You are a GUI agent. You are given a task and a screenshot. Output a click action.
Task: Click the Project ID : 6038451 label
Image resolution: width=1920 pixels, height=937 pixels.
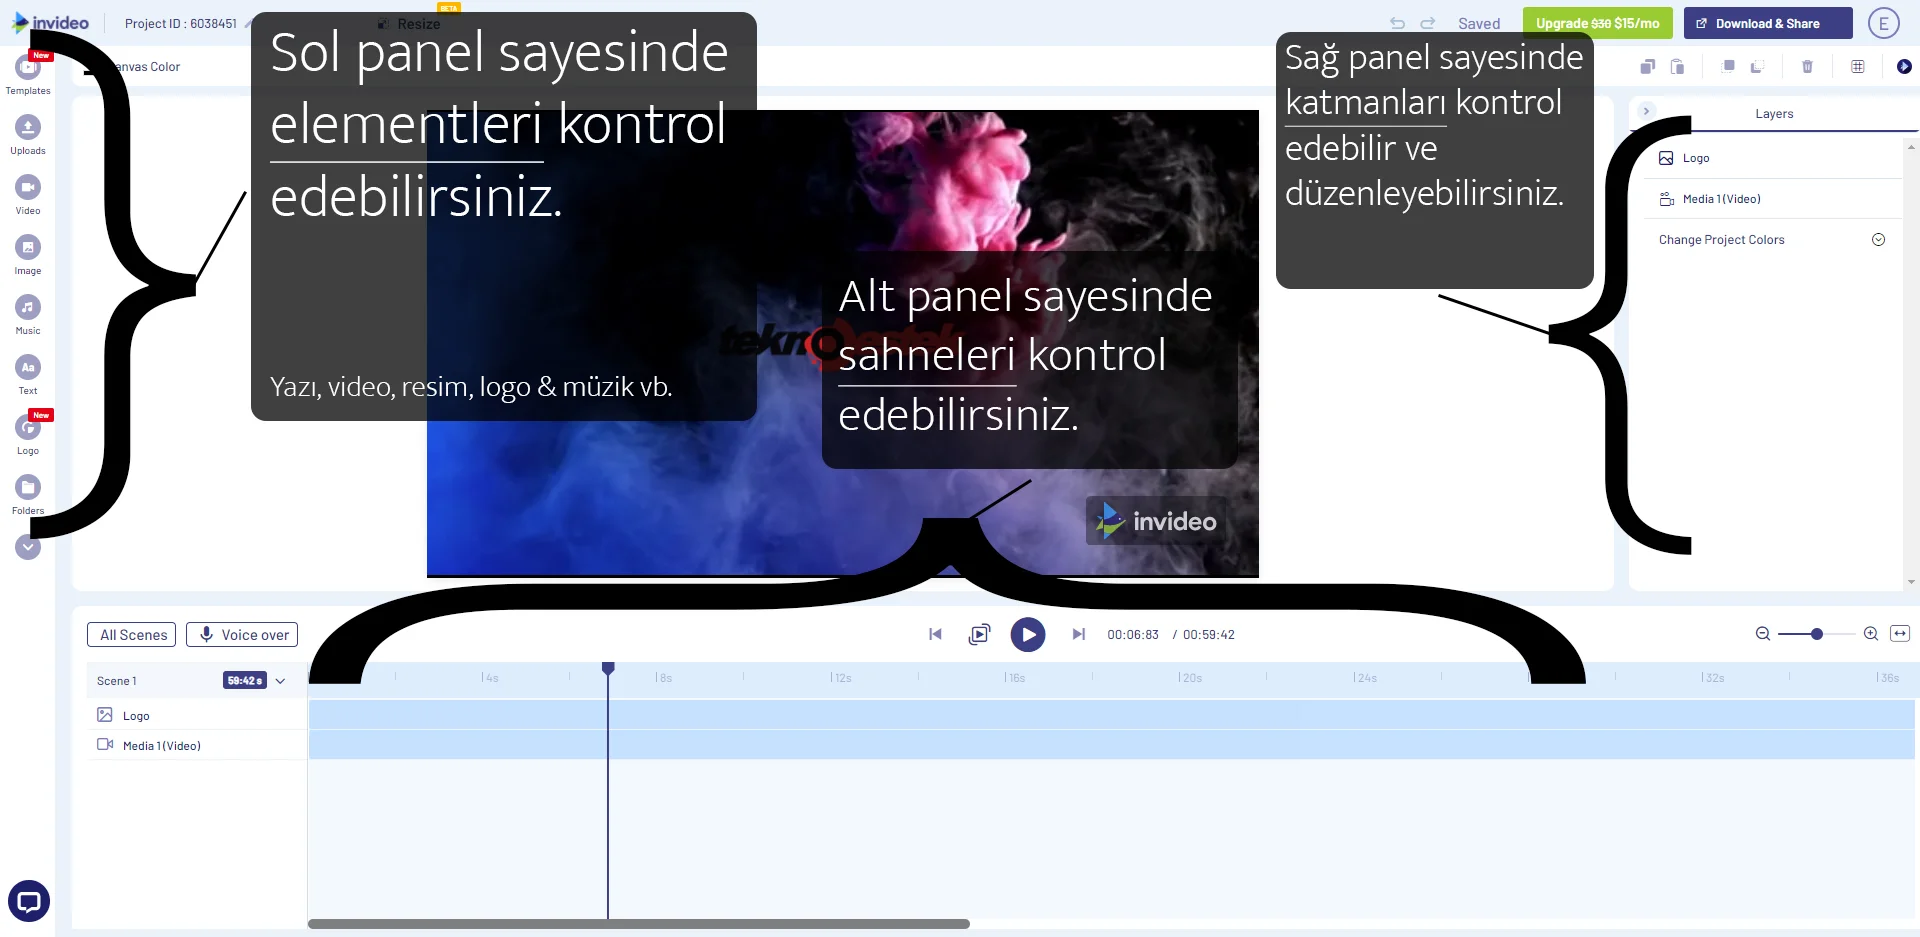[x=181, y=24]
